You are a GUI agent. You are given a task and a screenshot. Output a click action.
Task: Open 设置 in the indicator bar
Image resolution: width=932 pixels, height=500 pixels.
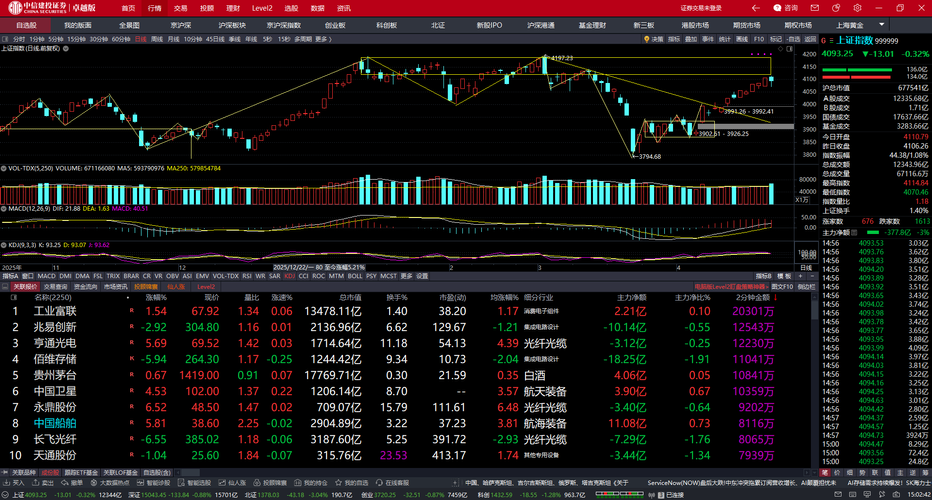click(x=422, y=276)
